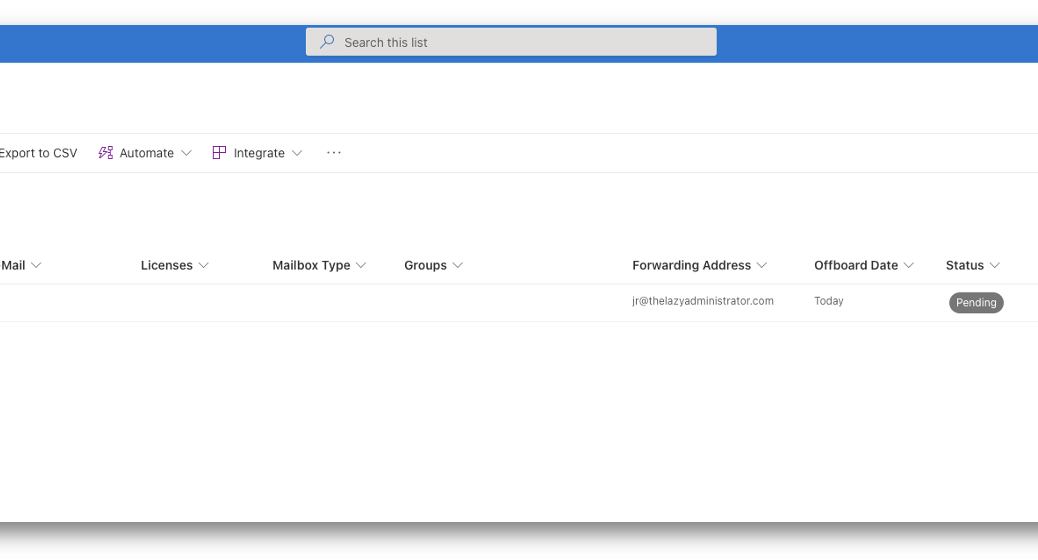Click inside the Search this list field

pyautogui.click(x=511, y=42)
